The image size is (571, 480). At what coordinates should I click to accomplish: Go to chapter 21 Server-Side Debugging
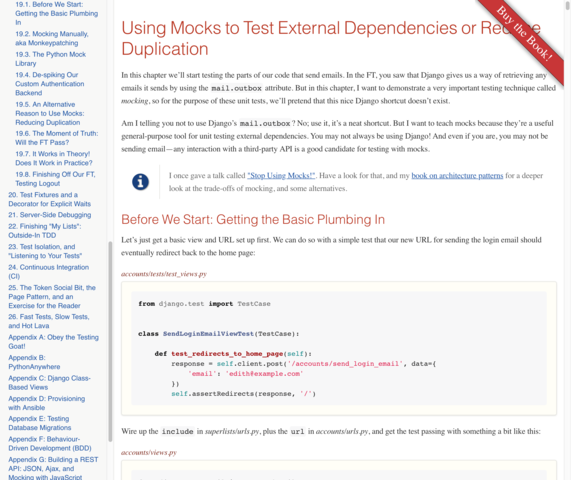coord(50,215)
